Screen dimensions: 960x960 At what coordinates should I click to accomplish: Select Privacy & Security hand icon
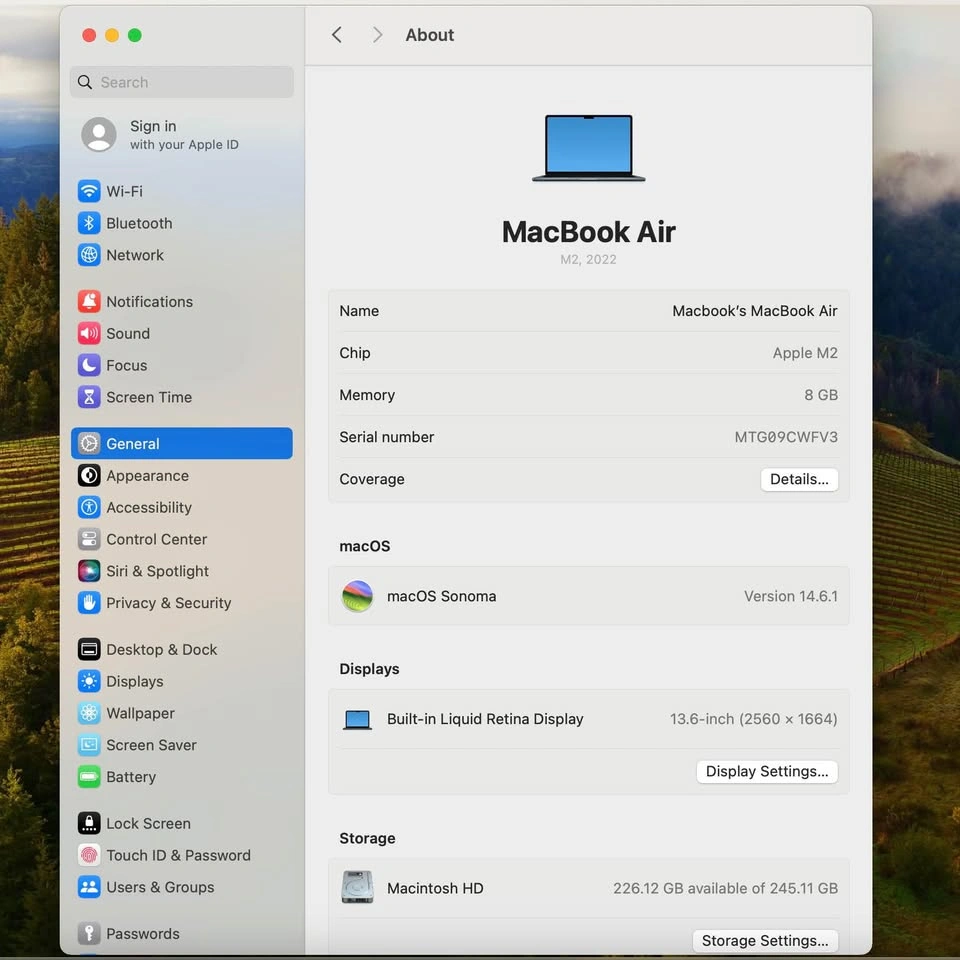89,602
